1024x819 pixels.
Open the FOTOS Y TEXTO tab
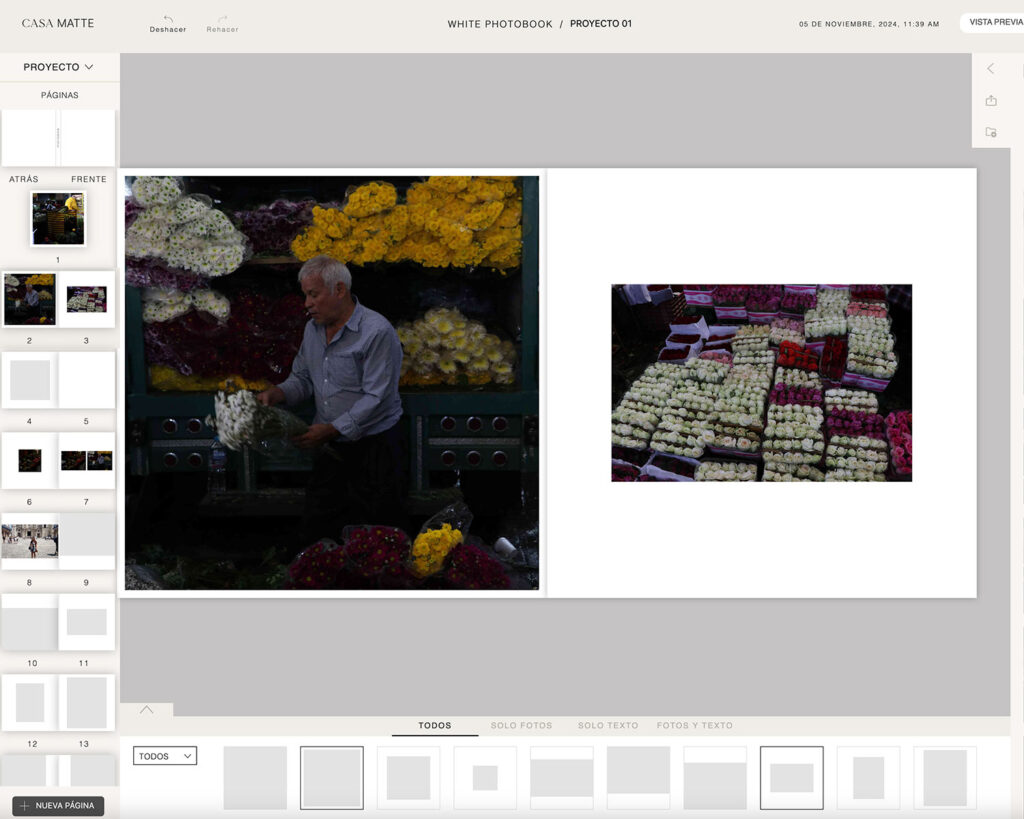(694, 725)
